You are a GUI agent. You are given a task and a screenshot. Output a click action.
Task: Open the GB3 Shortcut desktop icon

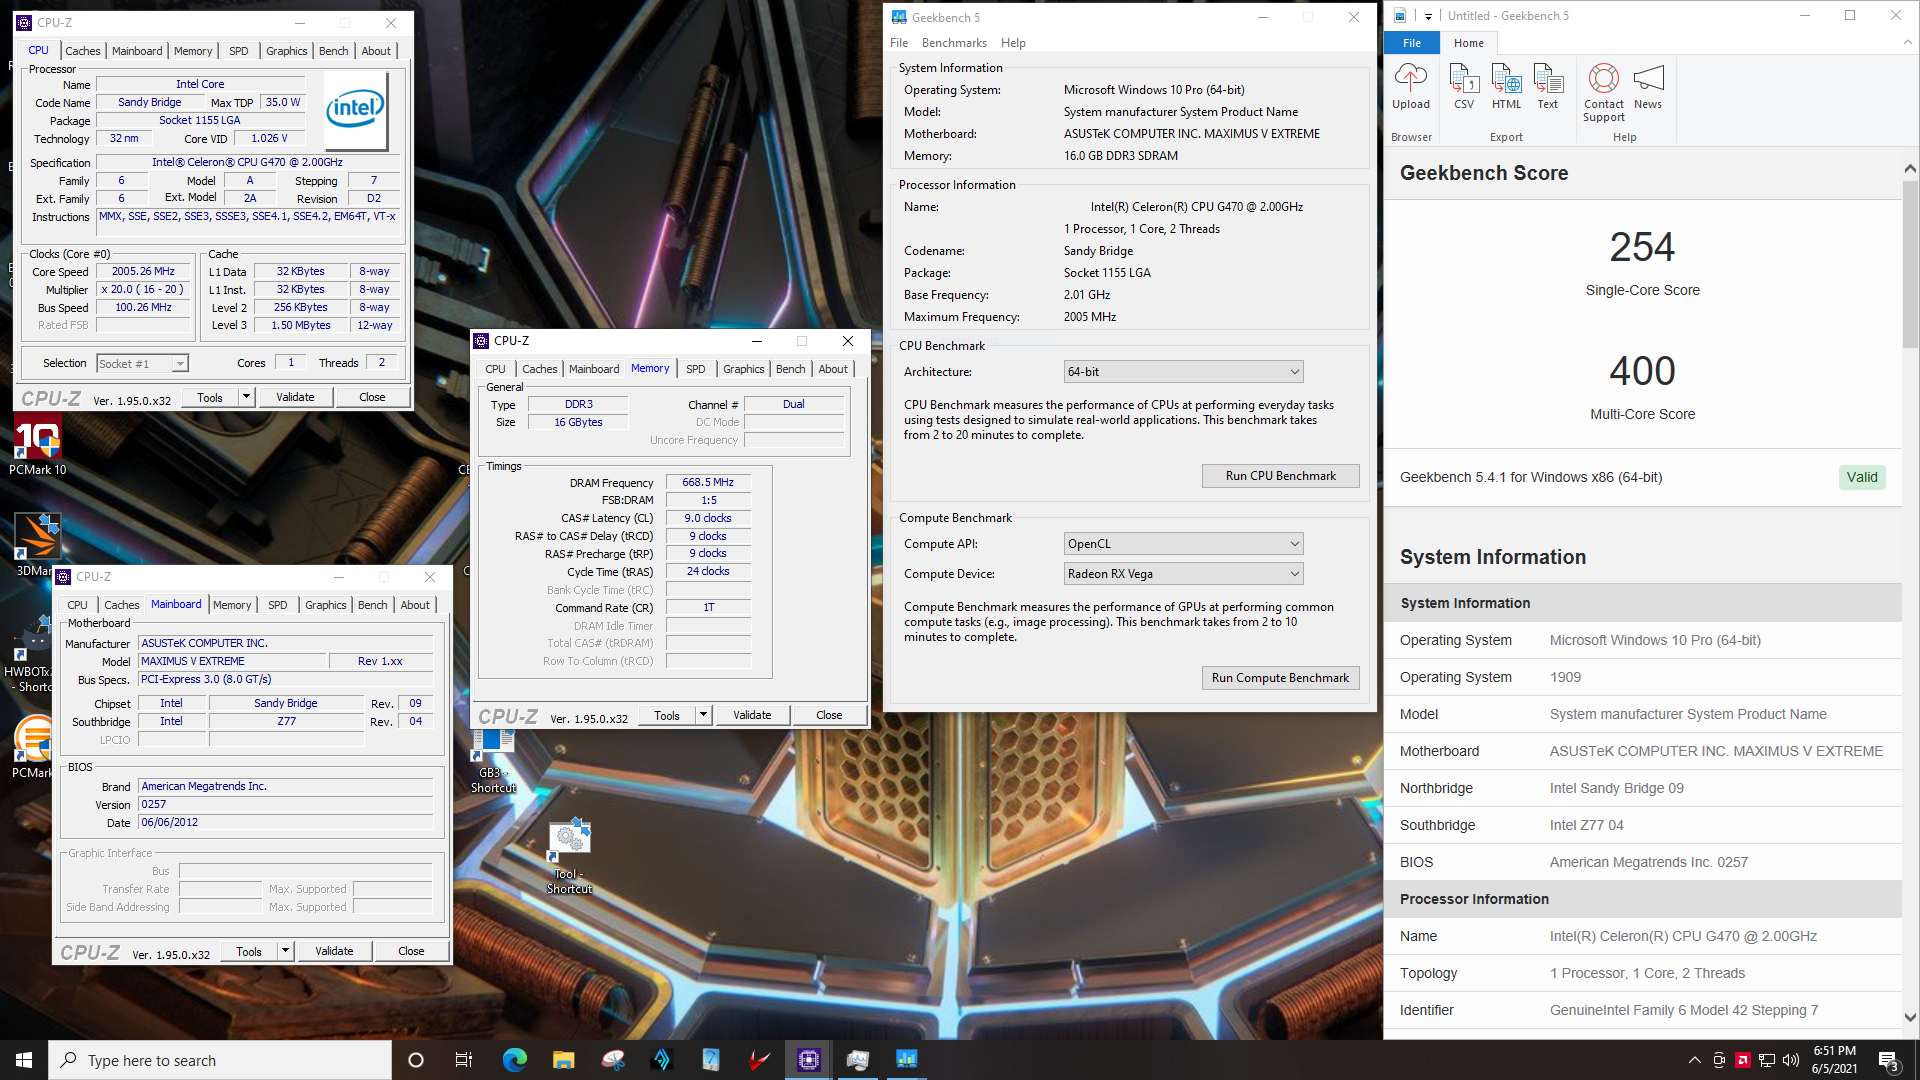493,762
